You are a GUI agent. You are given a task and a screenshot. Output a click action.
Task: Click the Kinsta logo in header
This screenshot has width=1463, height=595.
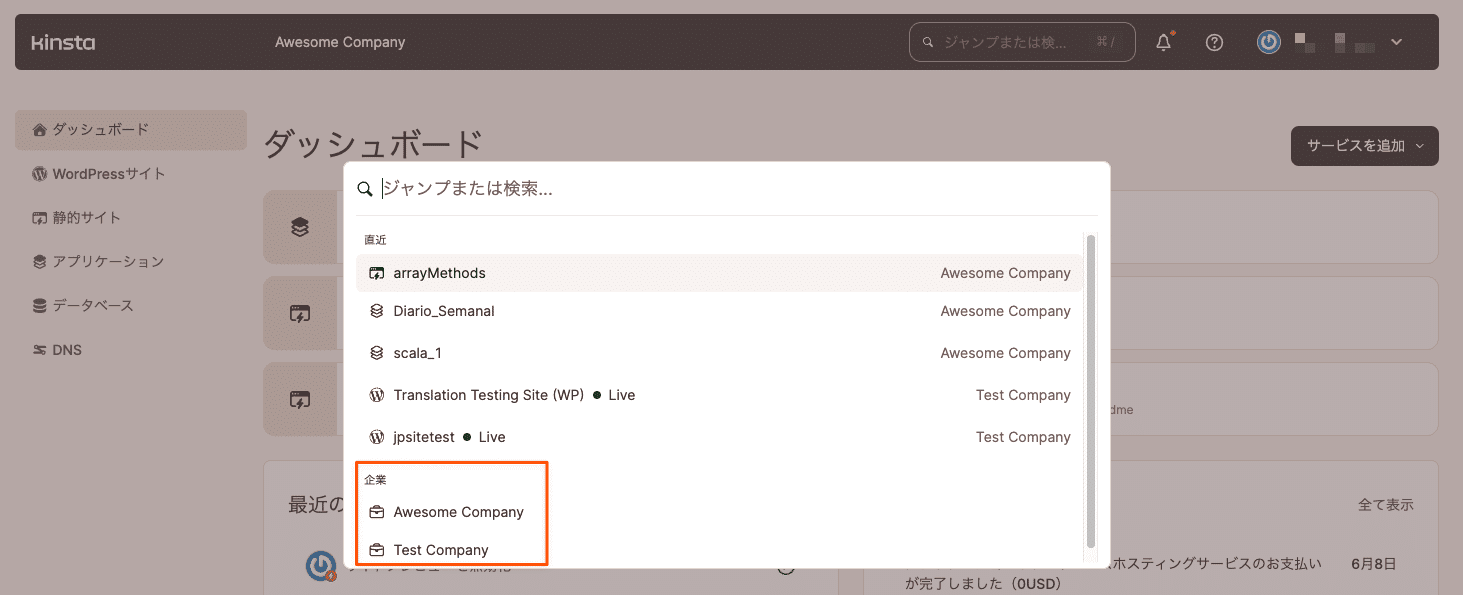[63, 43]
